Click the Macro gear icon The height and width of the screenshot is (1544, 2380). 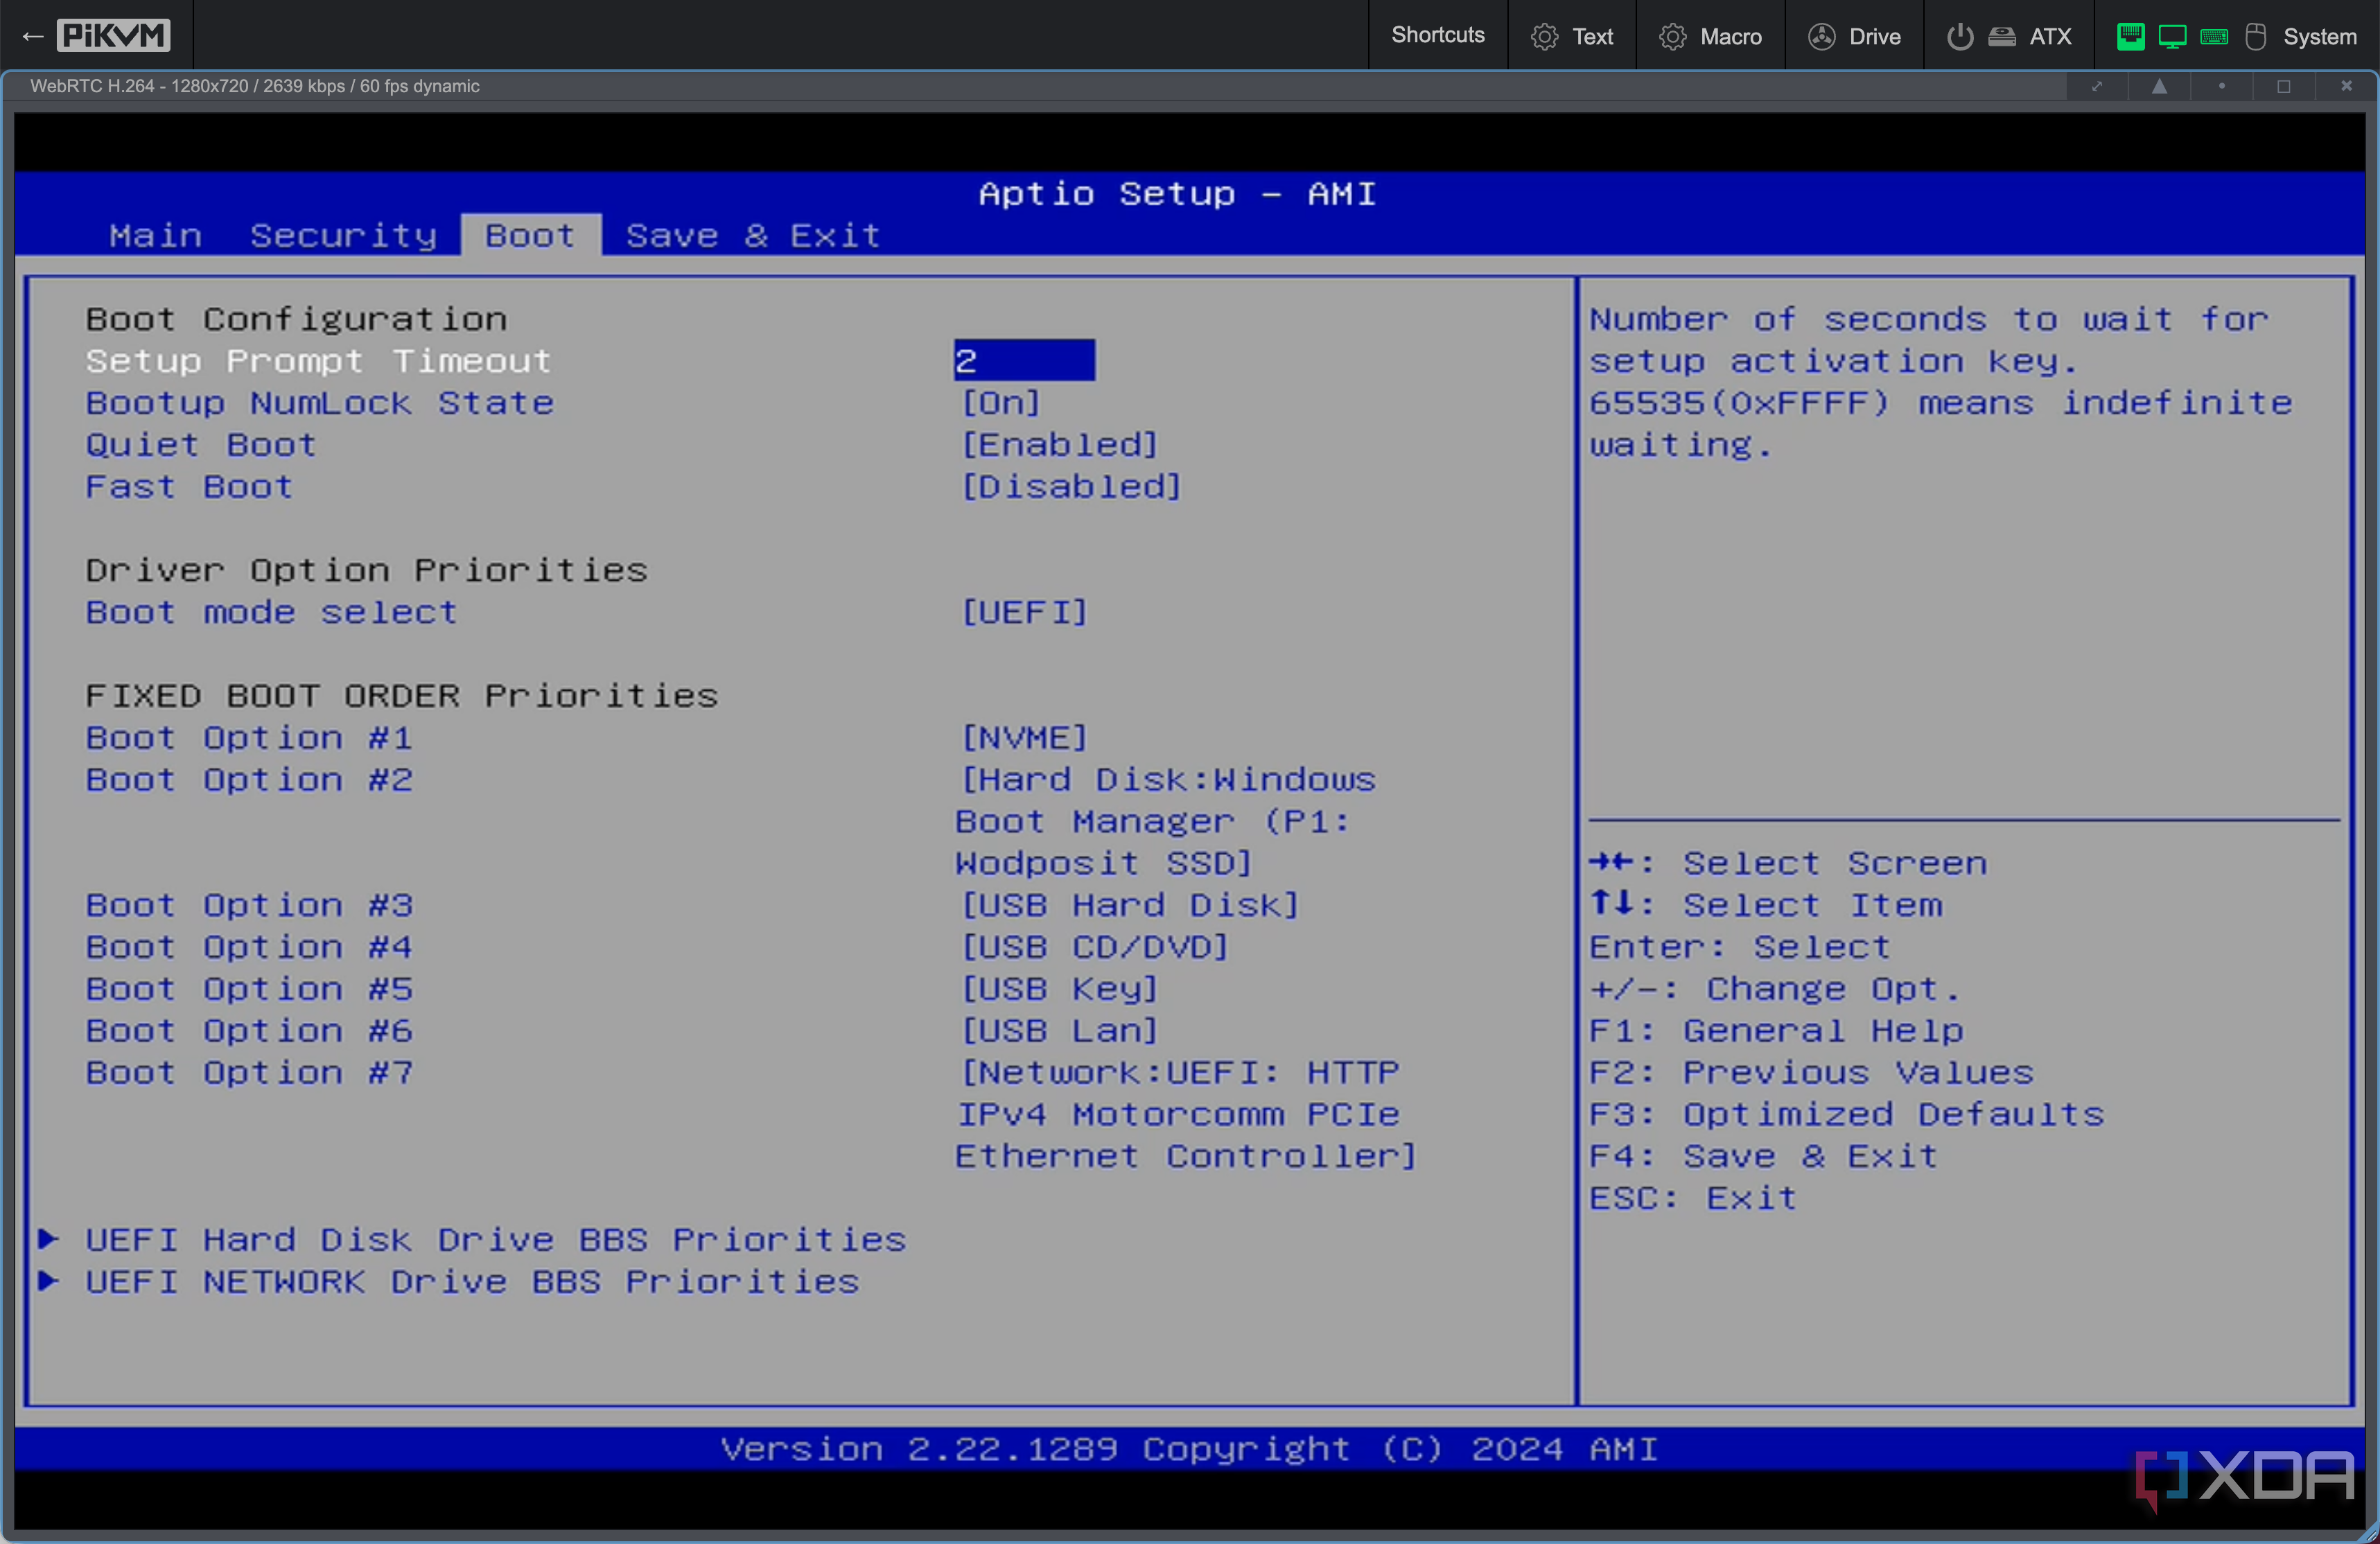pos(1672,37)
